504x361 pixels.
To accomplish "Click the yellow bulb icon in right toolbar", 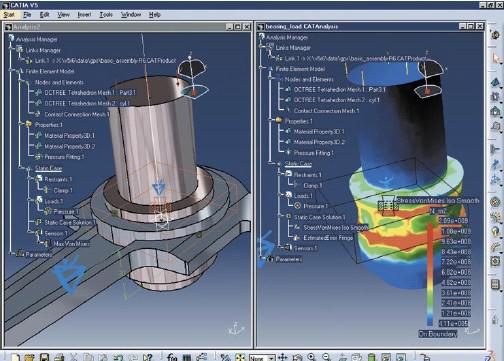I will point(496,232).
